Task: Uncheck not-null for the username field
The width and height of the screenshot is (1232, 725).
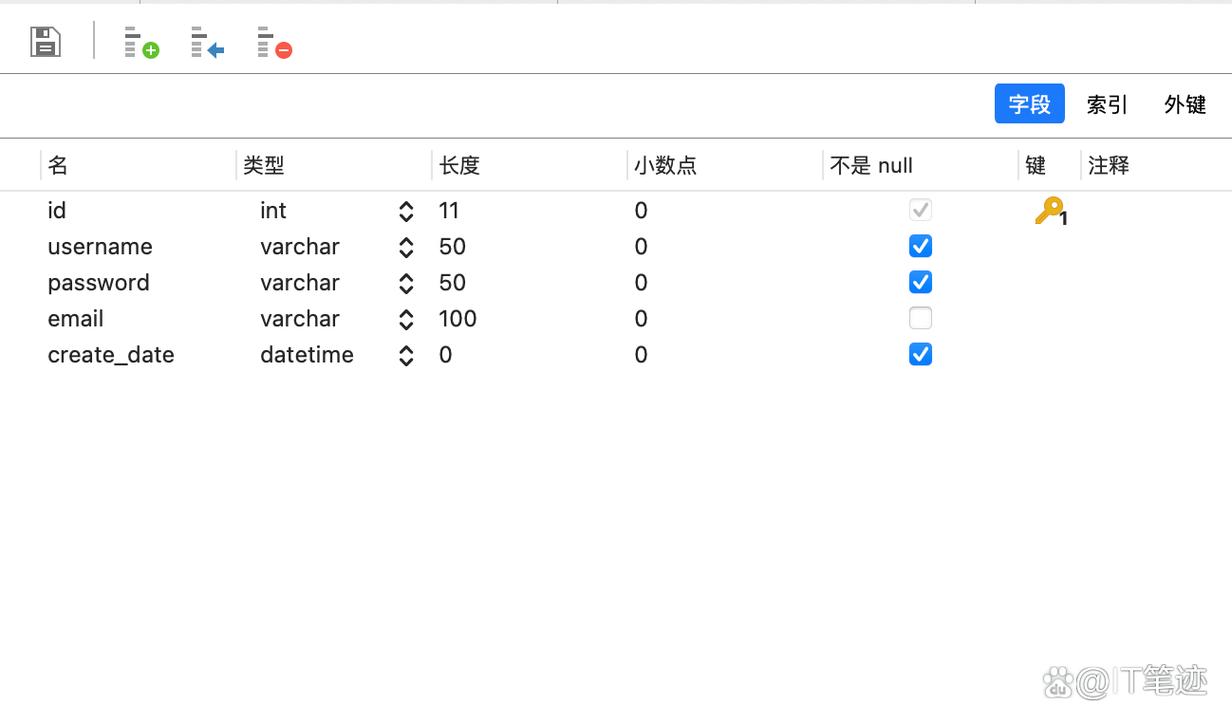Action: pyautogui.click(x=920, y=246)
